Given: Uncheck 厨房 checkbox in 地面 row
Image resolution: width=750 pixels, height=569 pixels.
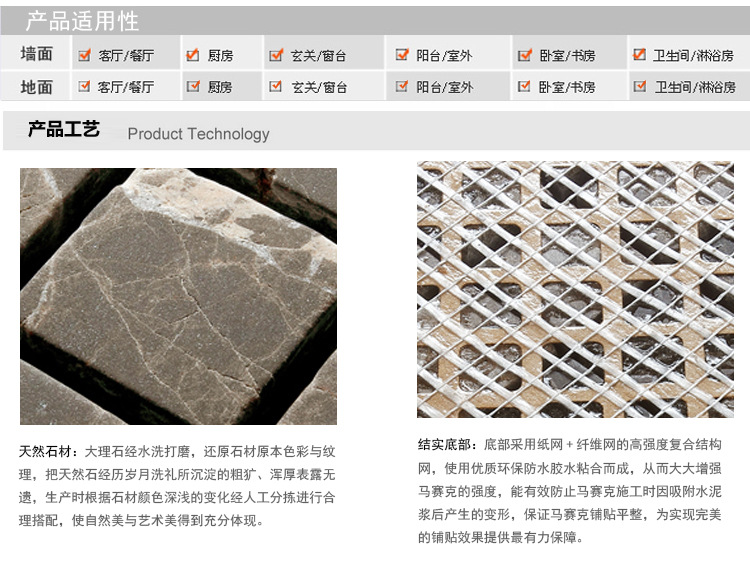Looking at the screenshot, I should click(x=193, y=86).
